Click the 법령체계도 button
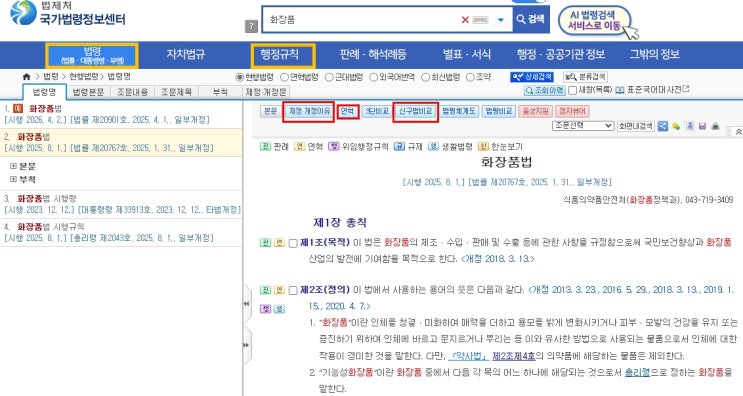The image size is (743, 396). tap(459, 111)
